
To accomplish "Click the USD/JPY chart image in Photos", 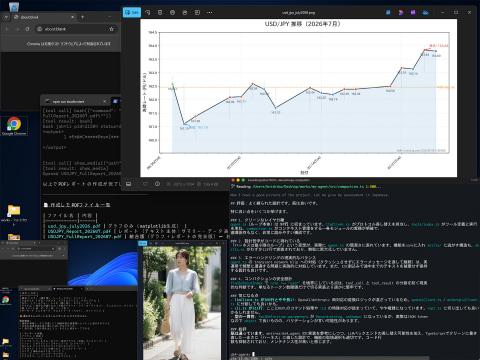I will click(298, 98).
